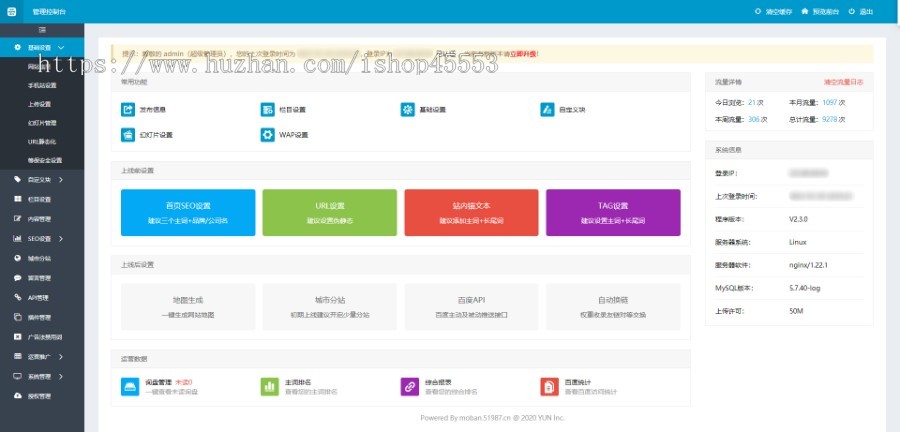The height and width of the screenshot is (432, 900).
Task: Click the weekly traffic value 306
Action: 754,120
